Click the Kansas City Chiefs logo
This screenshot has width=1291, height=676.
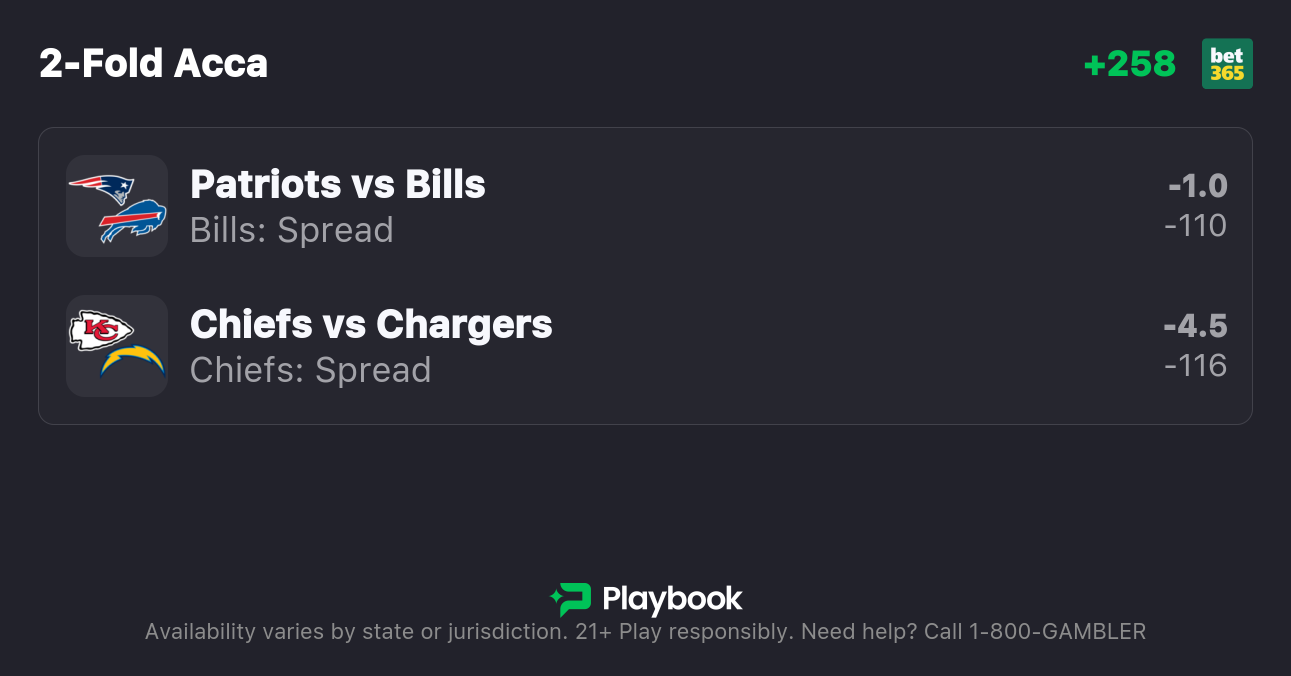pos(101,330)
